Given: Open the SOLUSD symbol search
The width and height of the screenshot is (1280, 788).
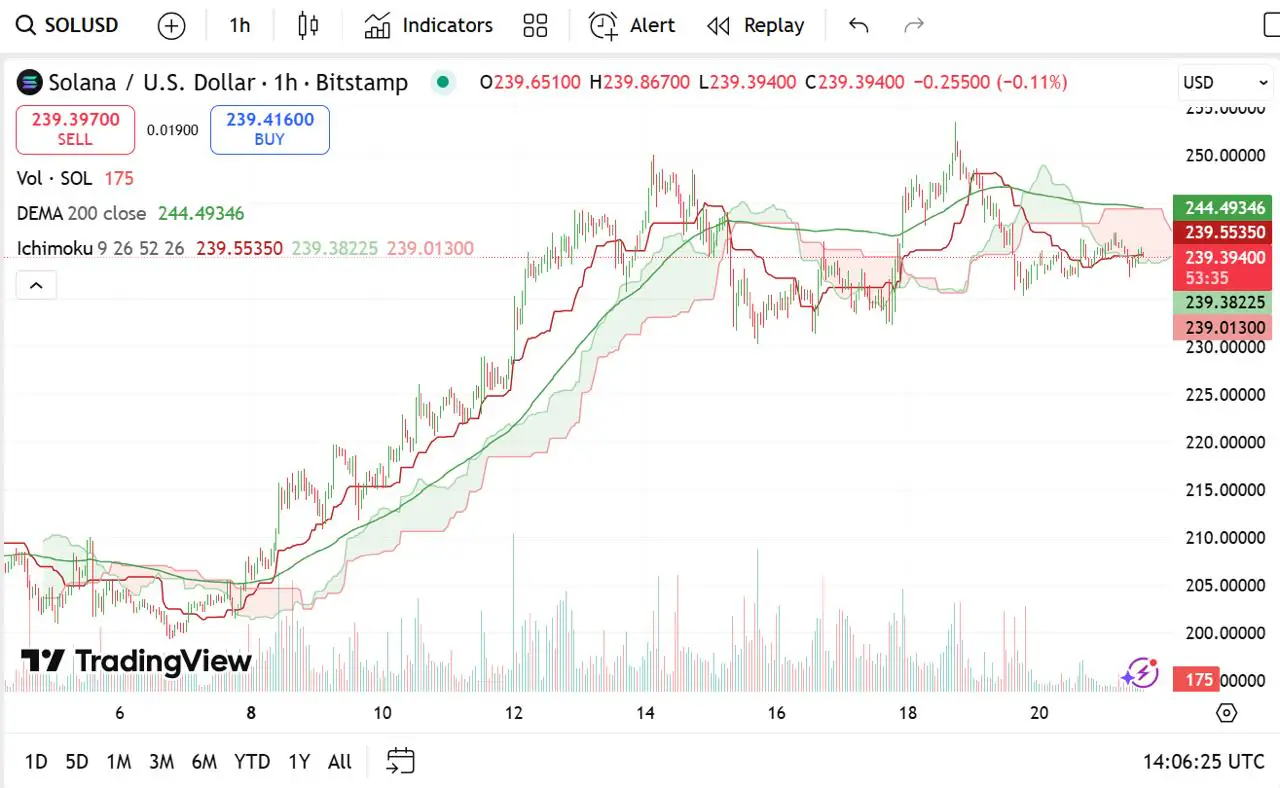Looking at the screenshot, I should click(x=68, y=25).
